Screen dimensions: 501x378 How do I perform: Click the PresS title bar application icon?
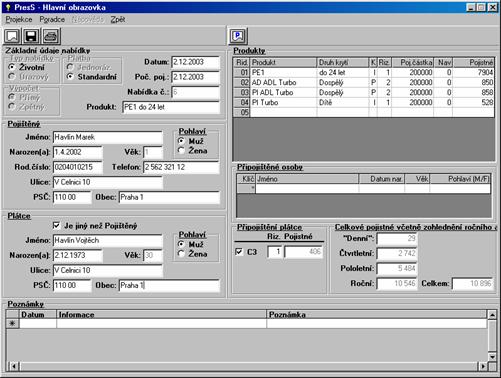pyautogui.click(x=8, y=7)
